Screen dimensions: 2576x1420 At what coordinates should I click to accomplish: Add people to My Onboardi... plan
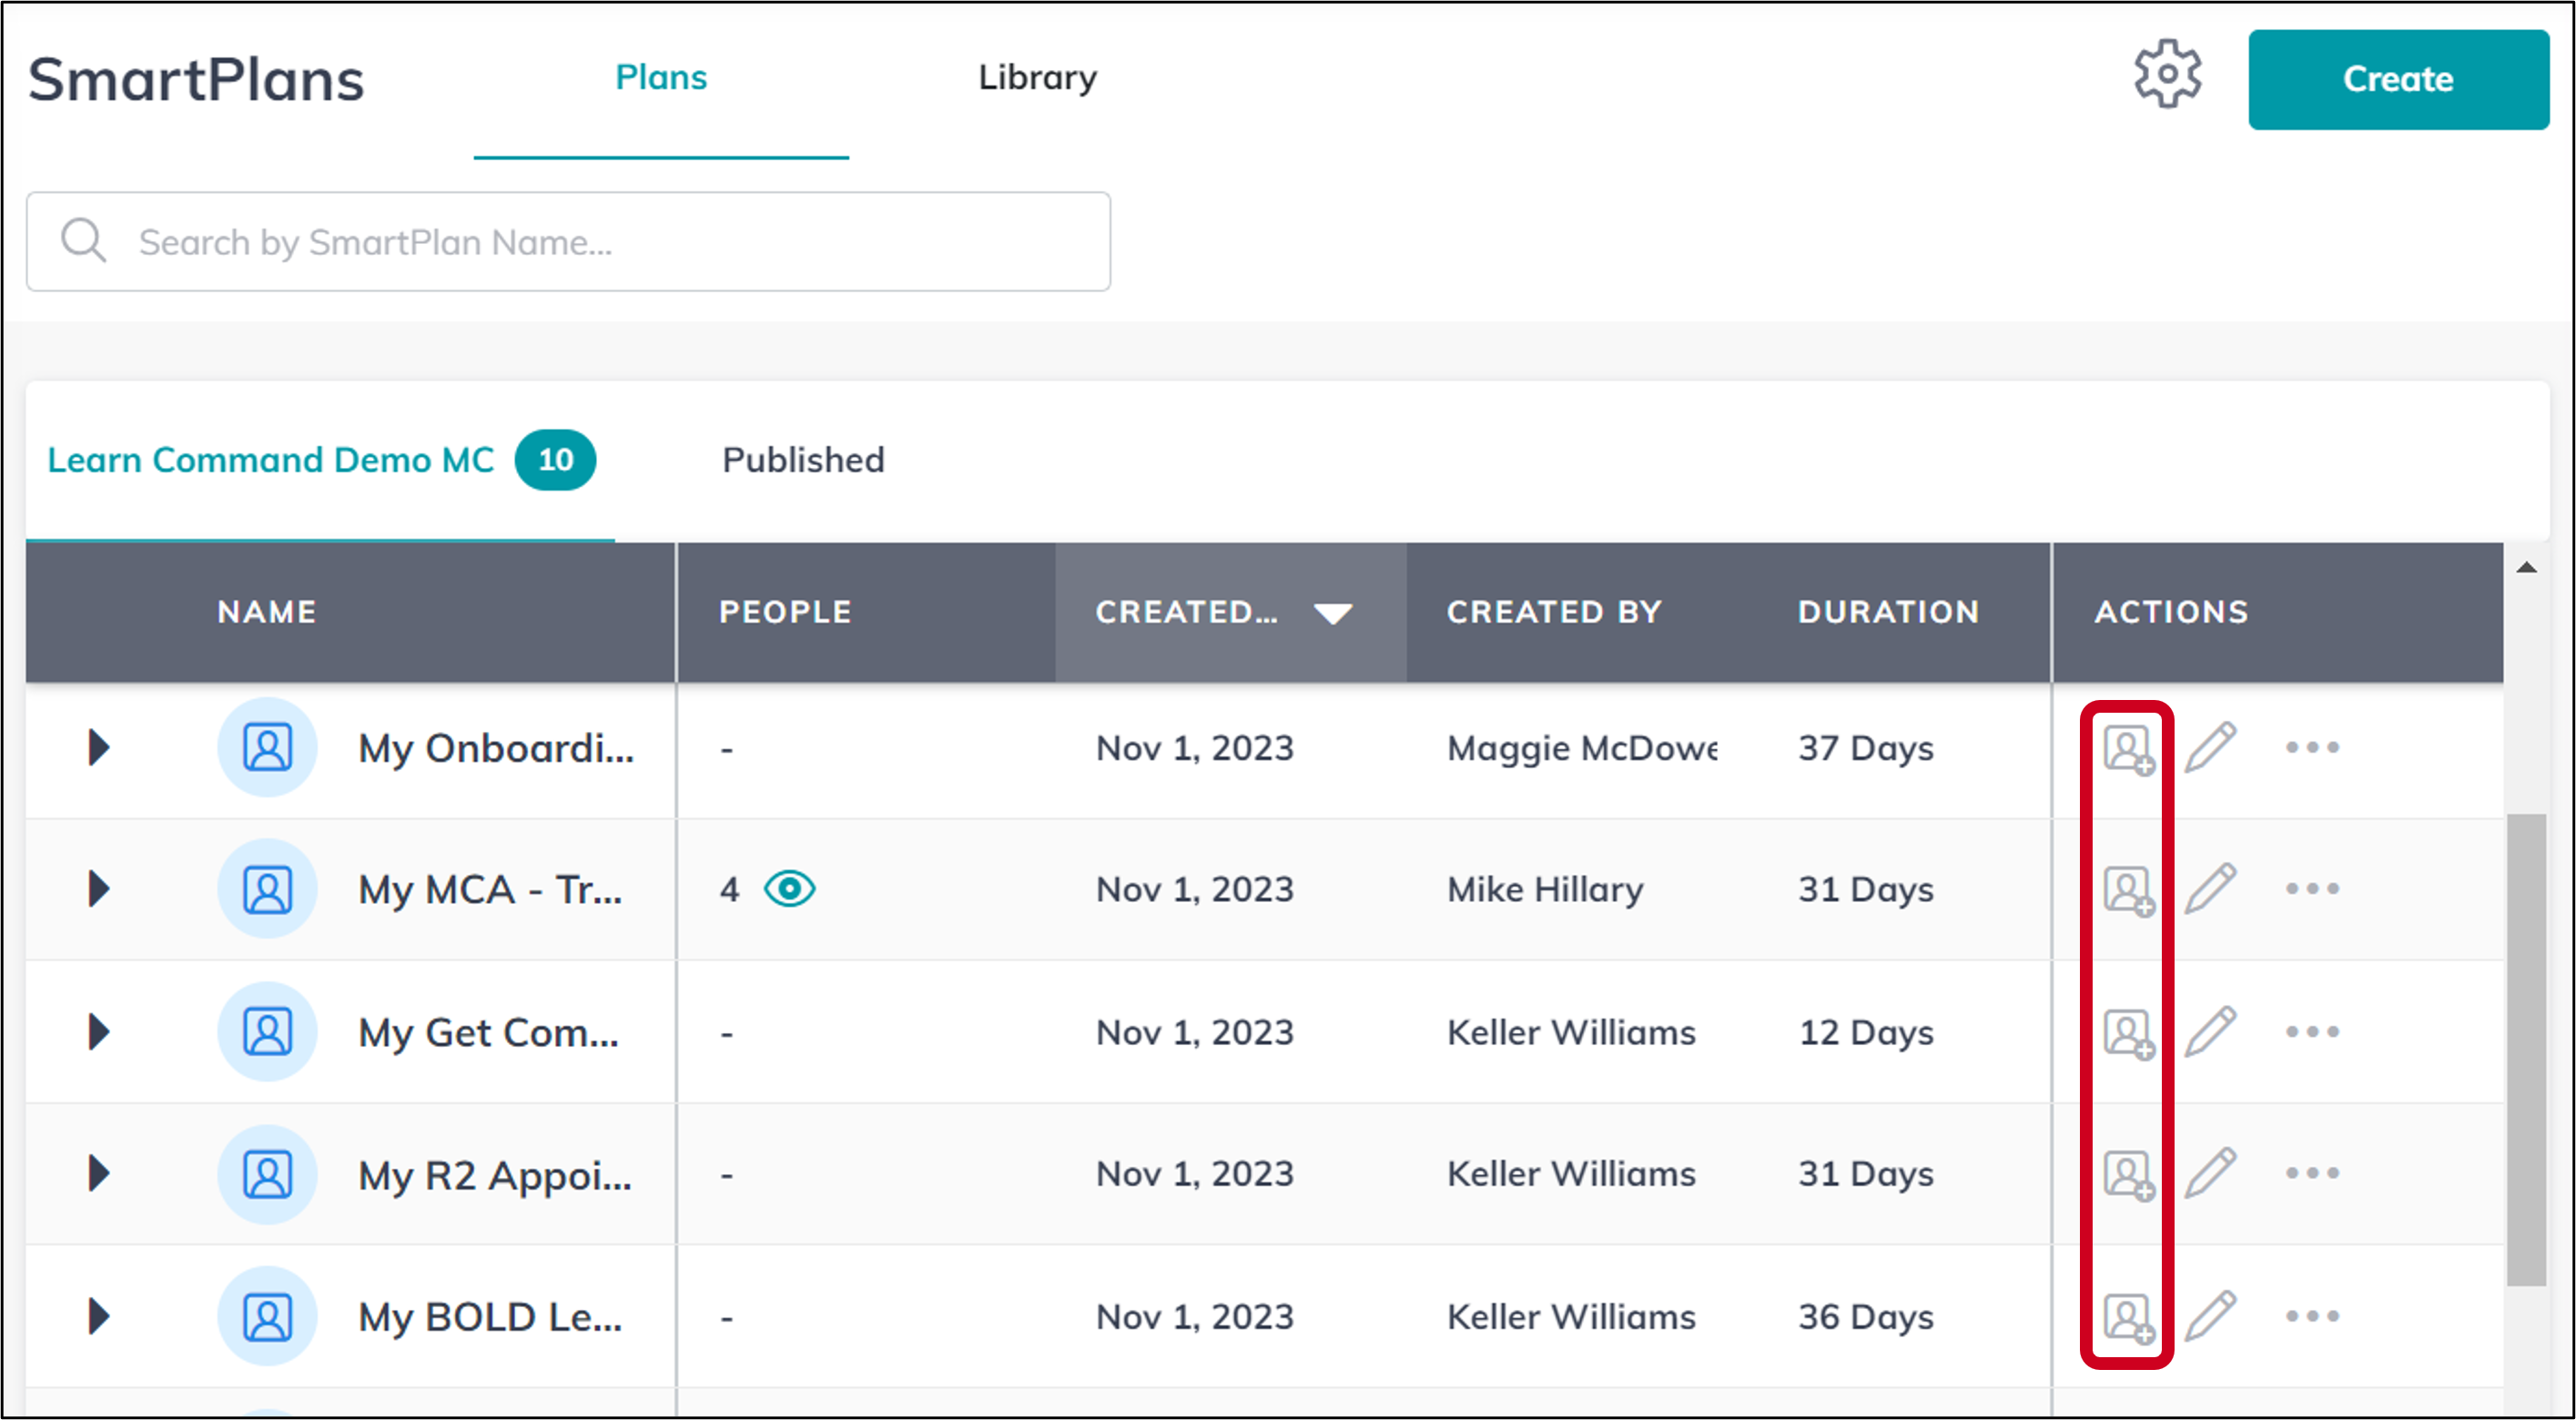pyautogui.click(x=2129, y=749)
